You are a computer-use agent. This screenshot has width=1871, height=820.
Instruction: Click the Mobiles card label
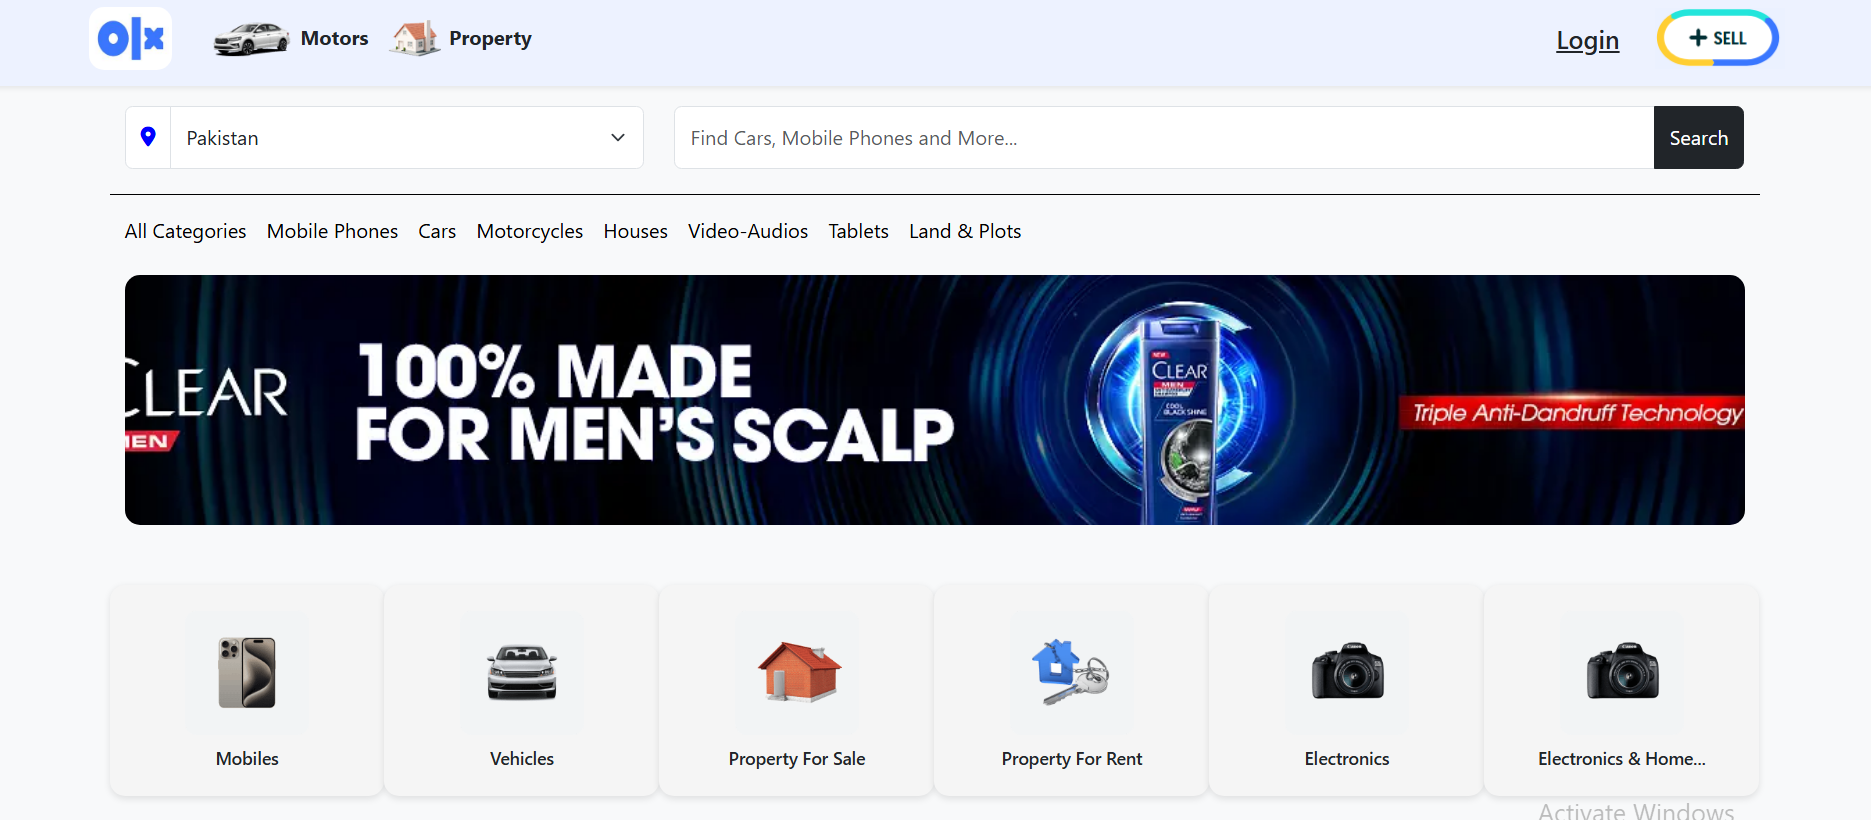pos(247,759)
